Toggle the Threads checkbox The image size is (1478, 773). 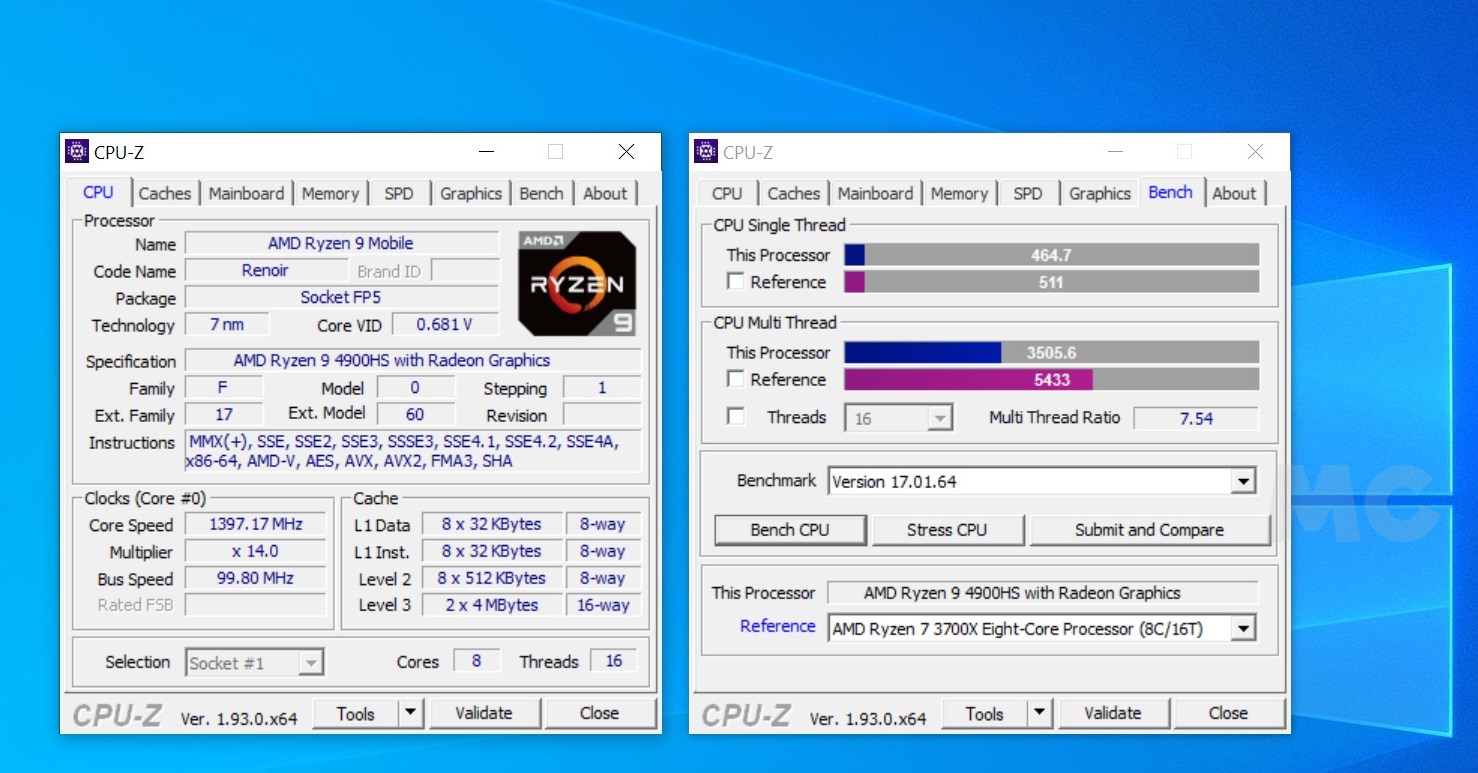736,417
